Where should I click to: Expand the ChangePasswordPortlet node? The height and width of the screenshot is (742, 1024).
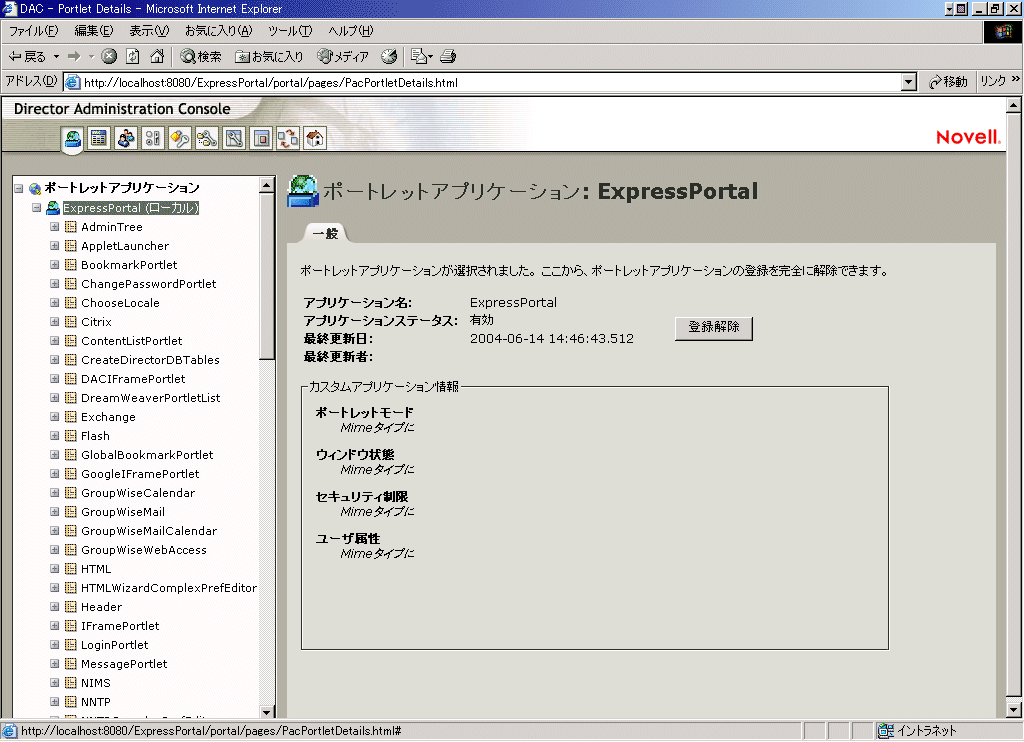click(54, 283)
